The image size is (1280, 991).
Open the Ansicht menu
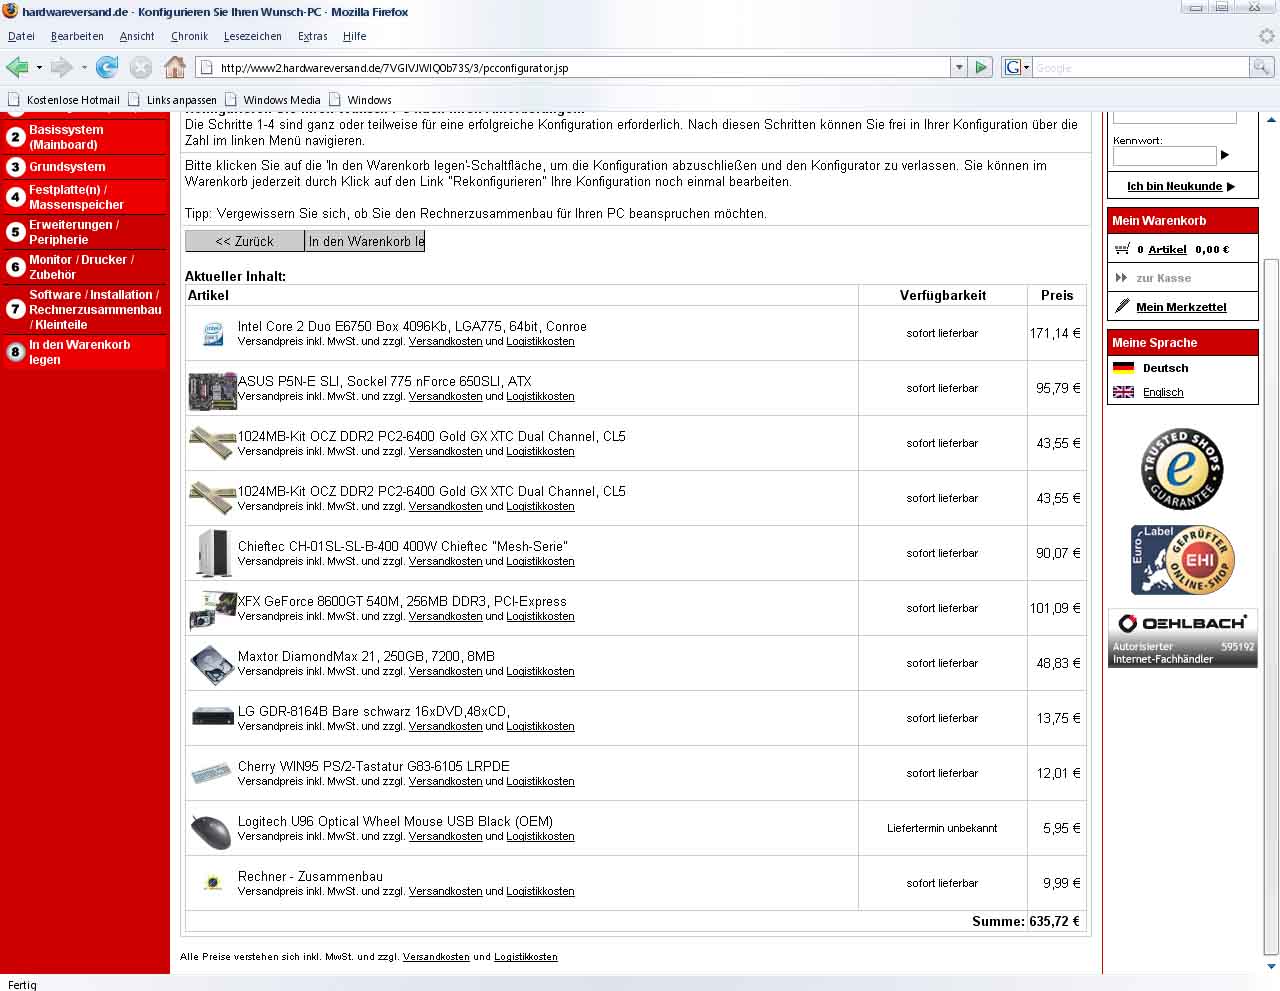click(137, 36)
